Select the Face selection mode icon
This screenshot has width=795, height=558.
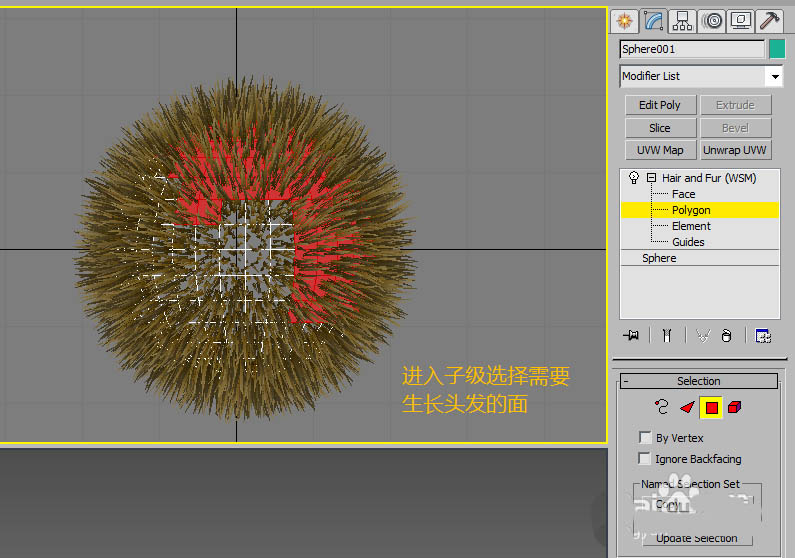pyautogui.click(x=687, y=407)
